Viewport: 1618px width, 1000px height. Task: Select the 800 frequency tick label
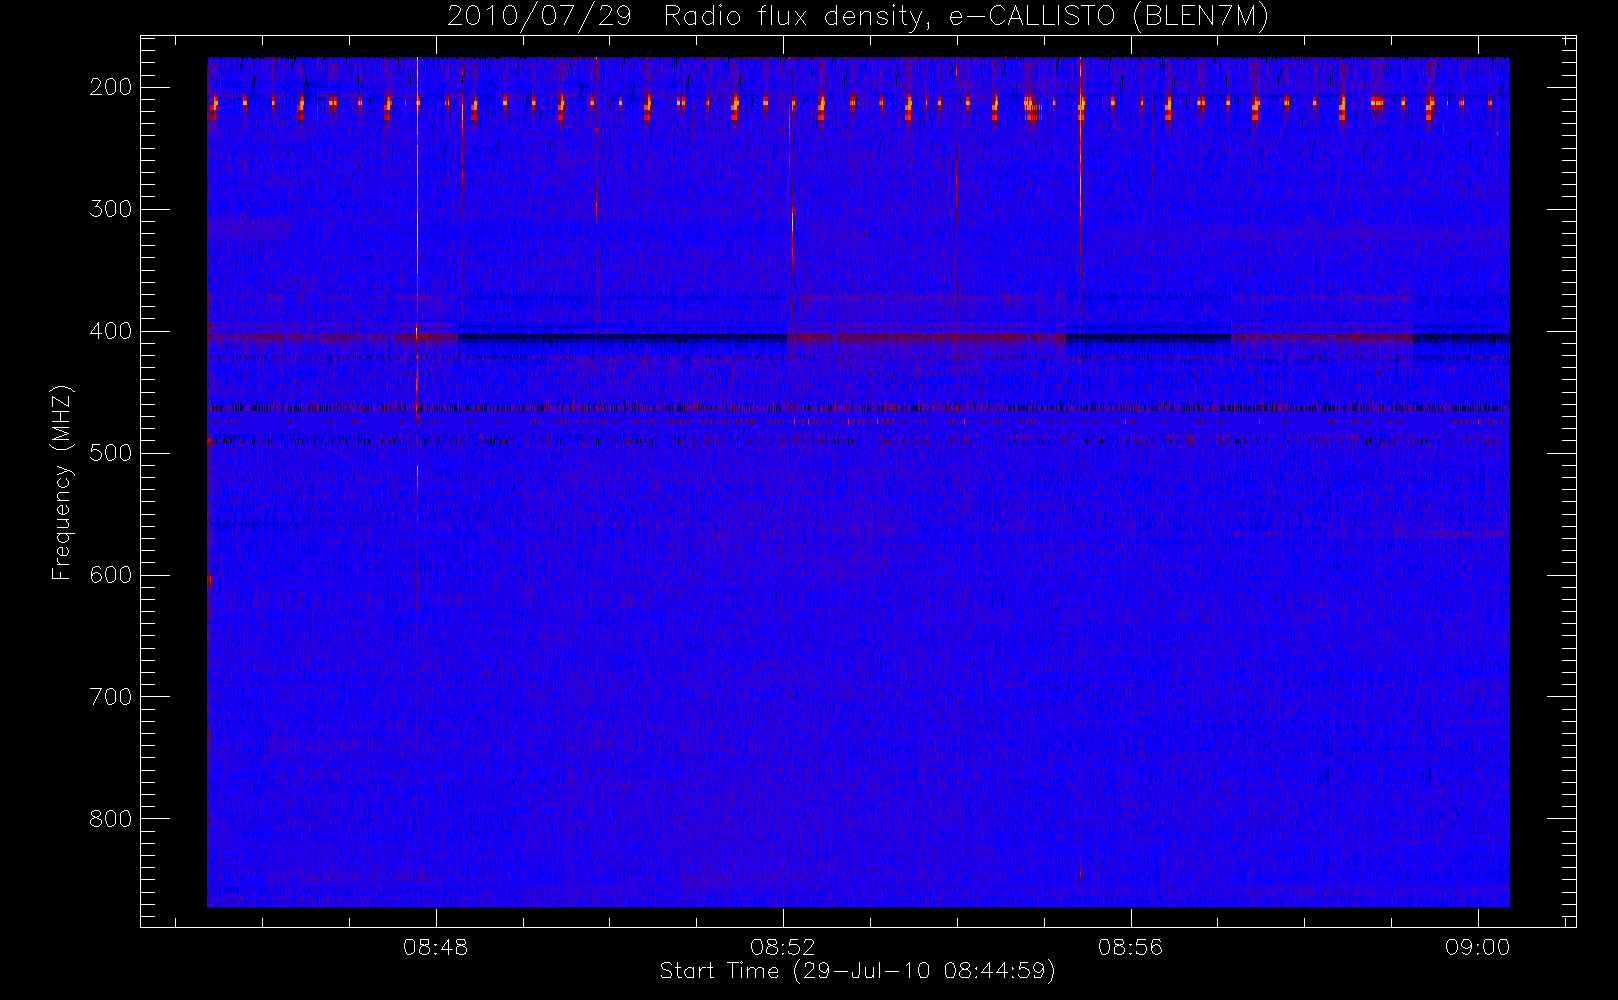[111, 819]
